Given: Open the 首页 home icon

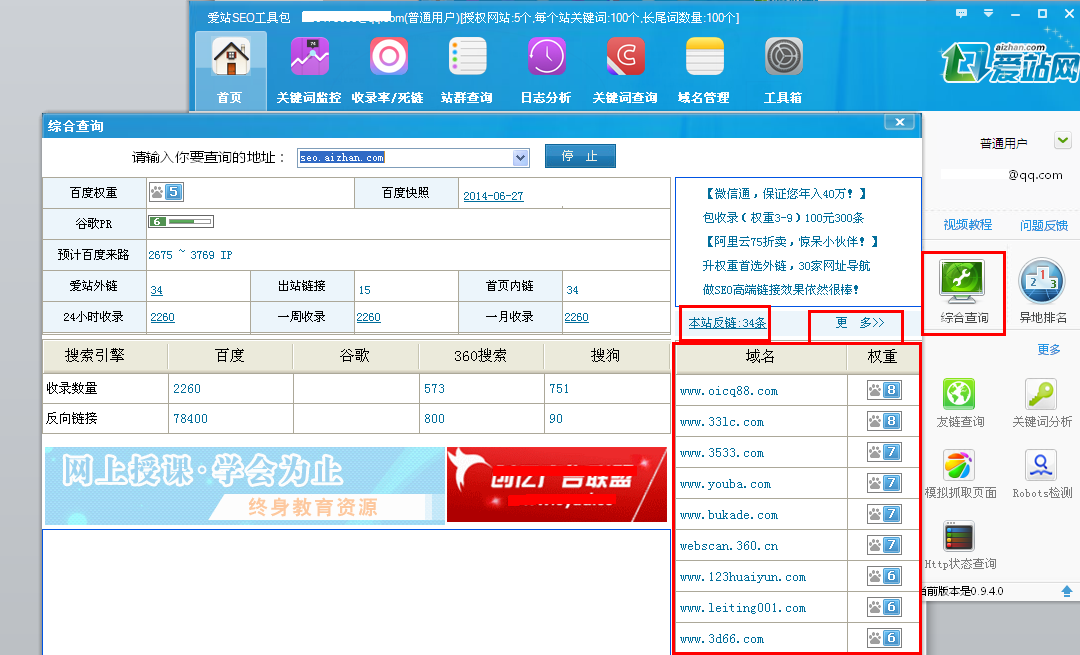Looking at the screenshot, I should pyautogui.click(x=231, y=72).
